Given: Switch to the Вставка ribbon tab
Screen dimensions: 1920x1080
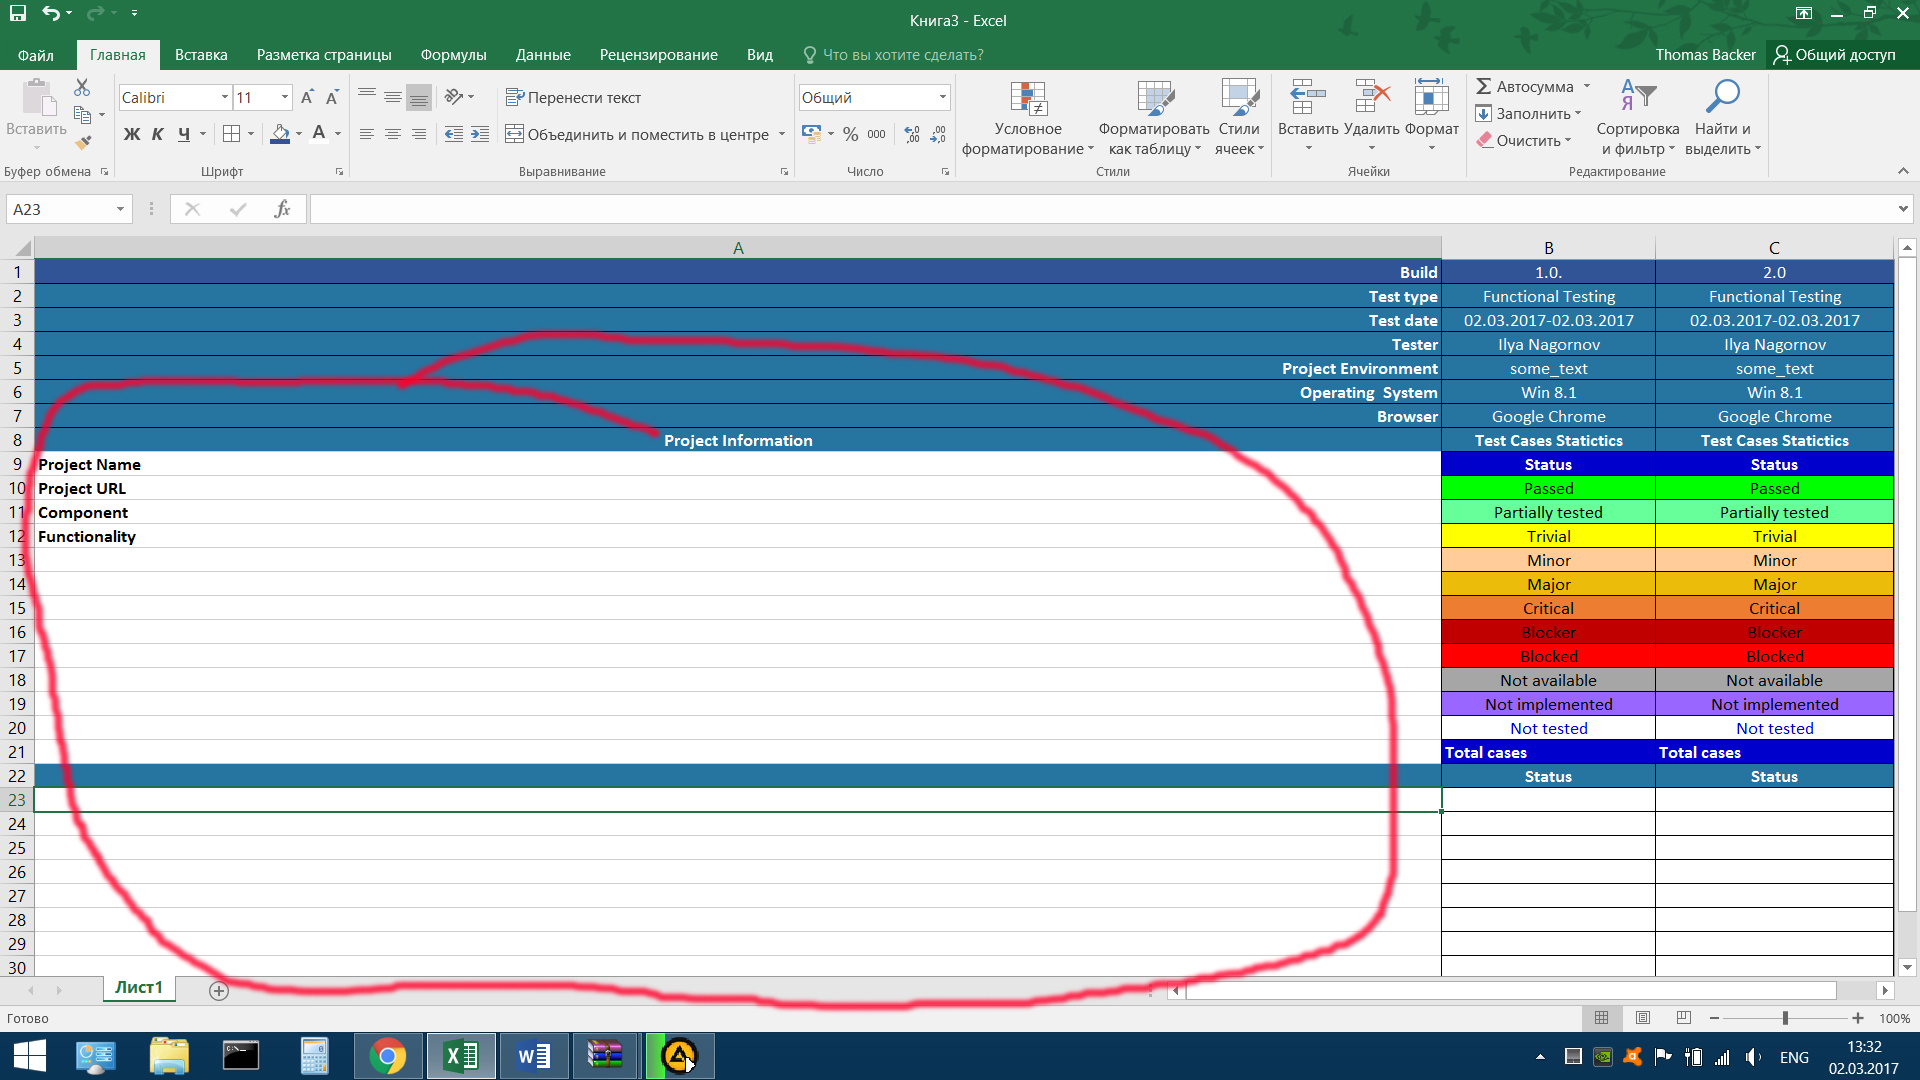Looking at the screenshot, I should coord(201,55).
